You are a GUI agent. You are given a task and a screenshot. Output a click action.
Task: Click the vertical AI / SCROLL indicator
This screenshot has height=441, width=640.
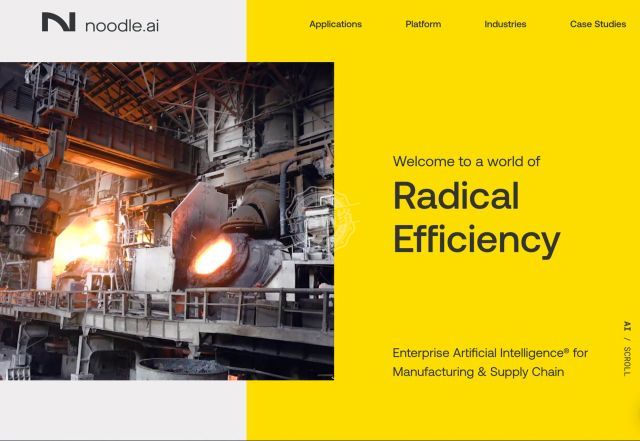[627, 348]
